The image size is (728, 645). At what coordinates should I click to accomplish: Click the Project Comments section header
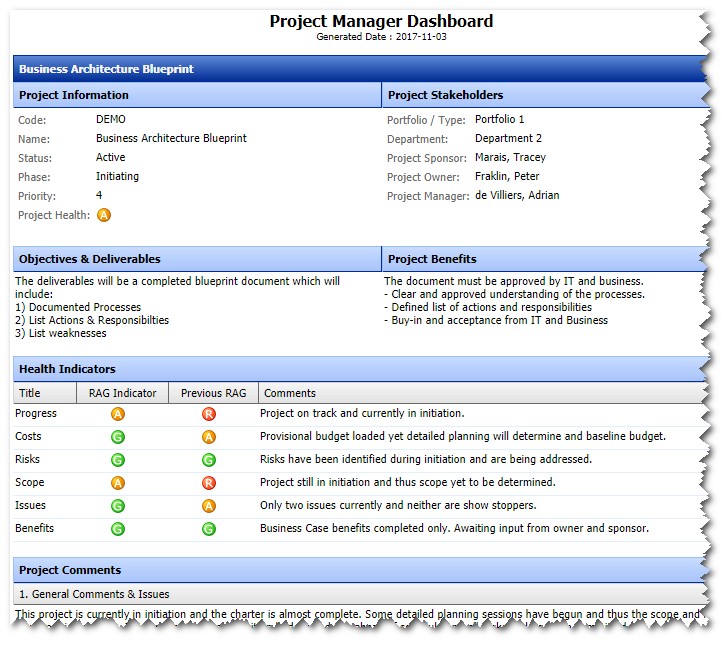[x=360, y=570]
